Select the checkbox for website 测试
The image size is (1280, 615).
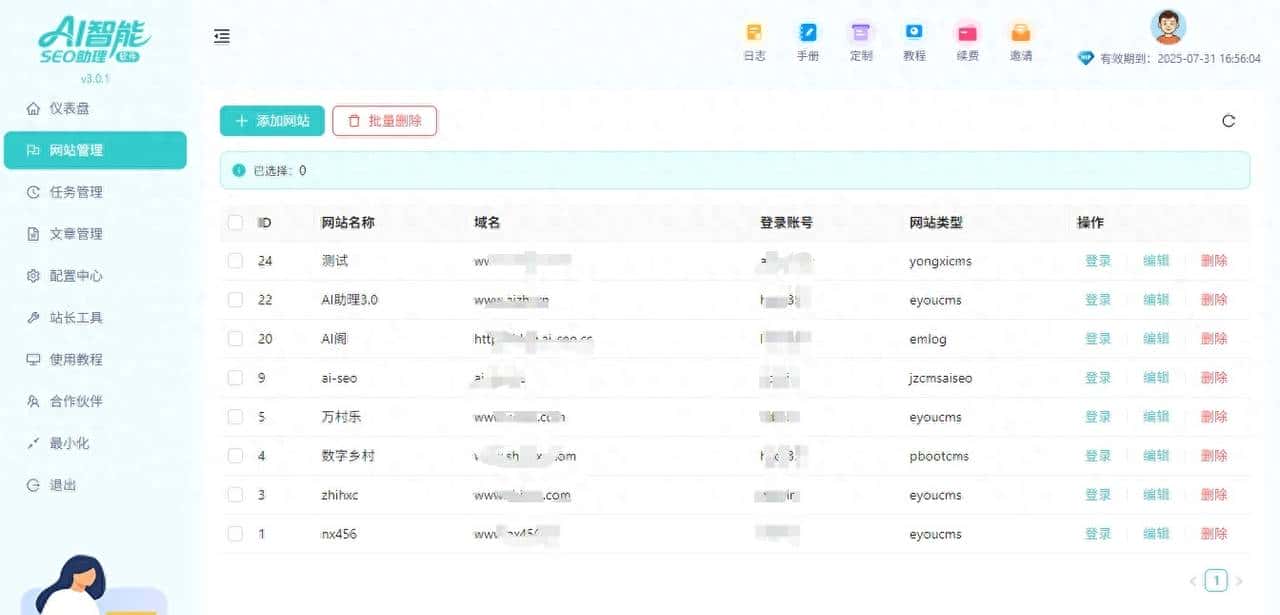(x=235, y=260)
